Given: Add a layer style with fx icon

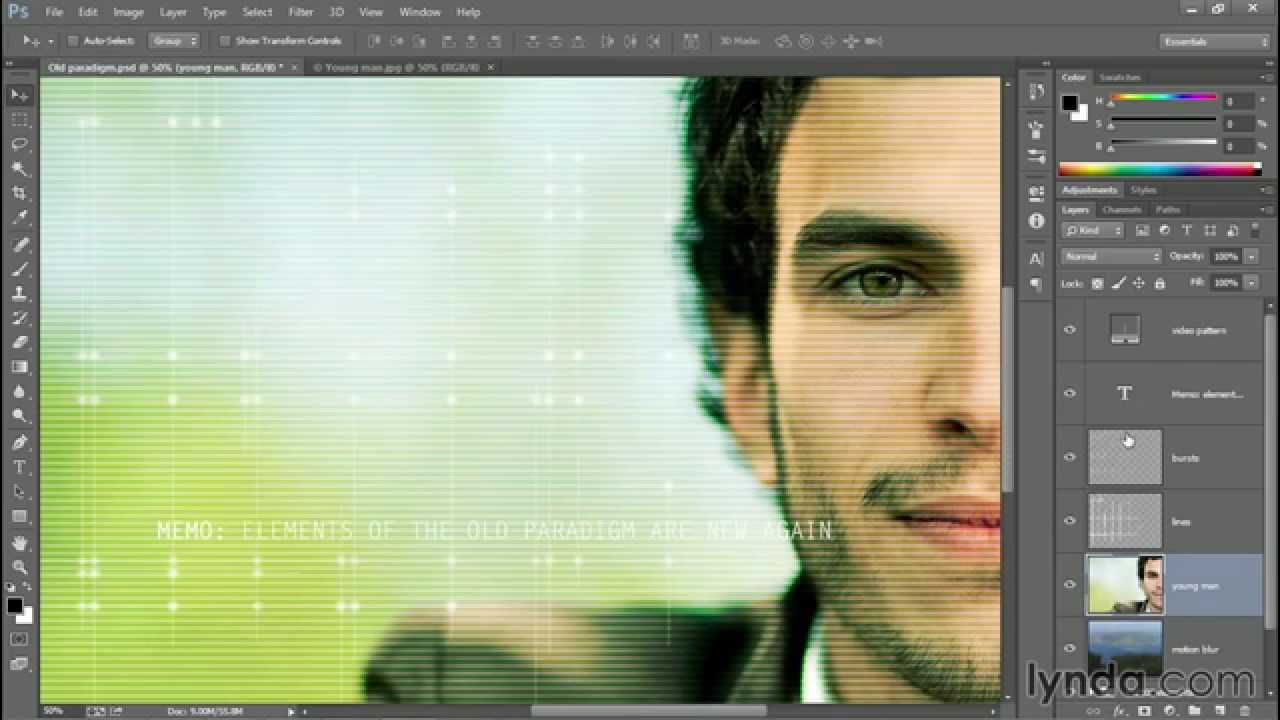Looking at the screenshot, I should click(x=1120, y=711).
